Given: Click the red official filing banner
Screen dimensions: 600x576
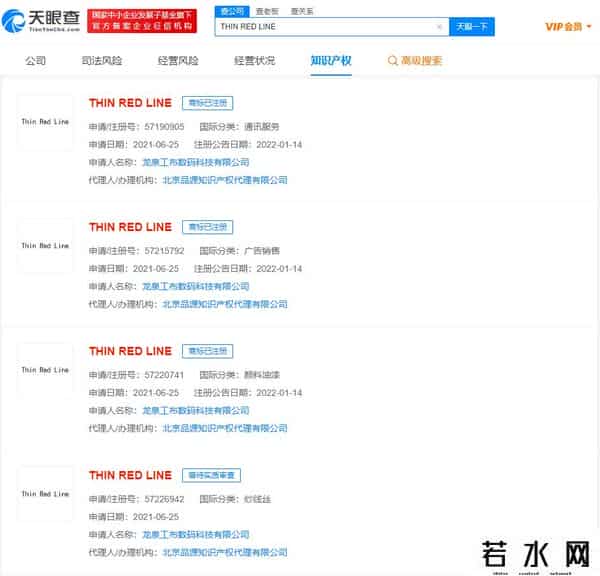Looking at the screenshot, I should coord(142,21).
